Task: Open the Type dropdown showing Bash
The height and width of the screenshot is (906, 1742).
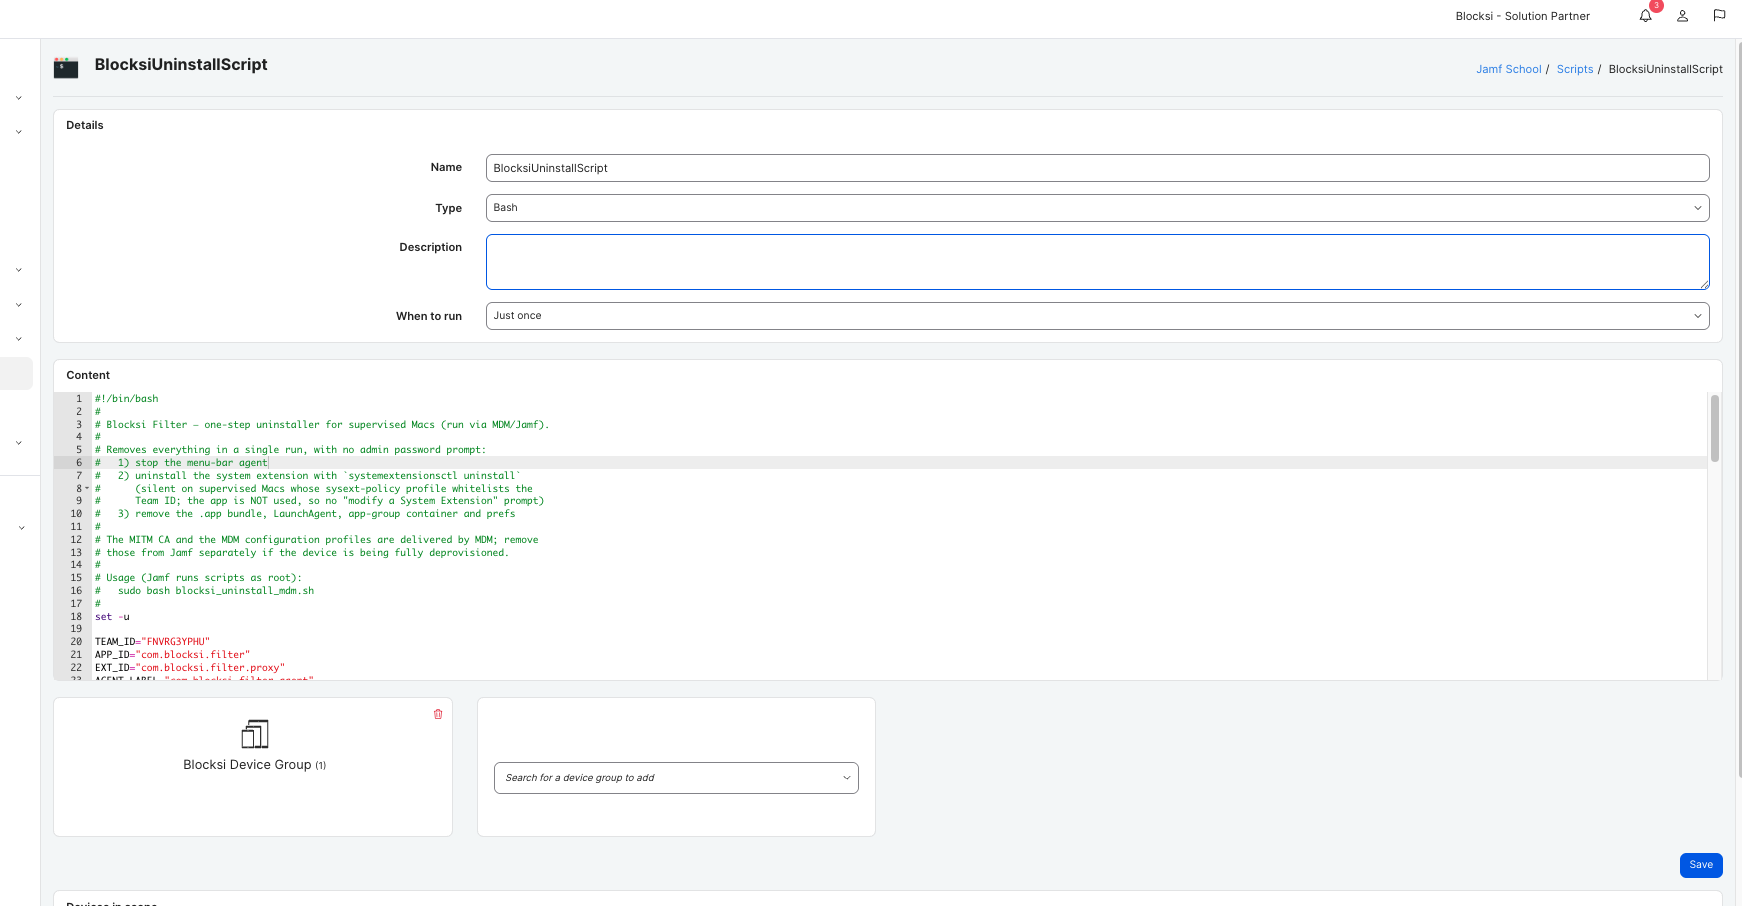Action: (x=1097, y=208)
